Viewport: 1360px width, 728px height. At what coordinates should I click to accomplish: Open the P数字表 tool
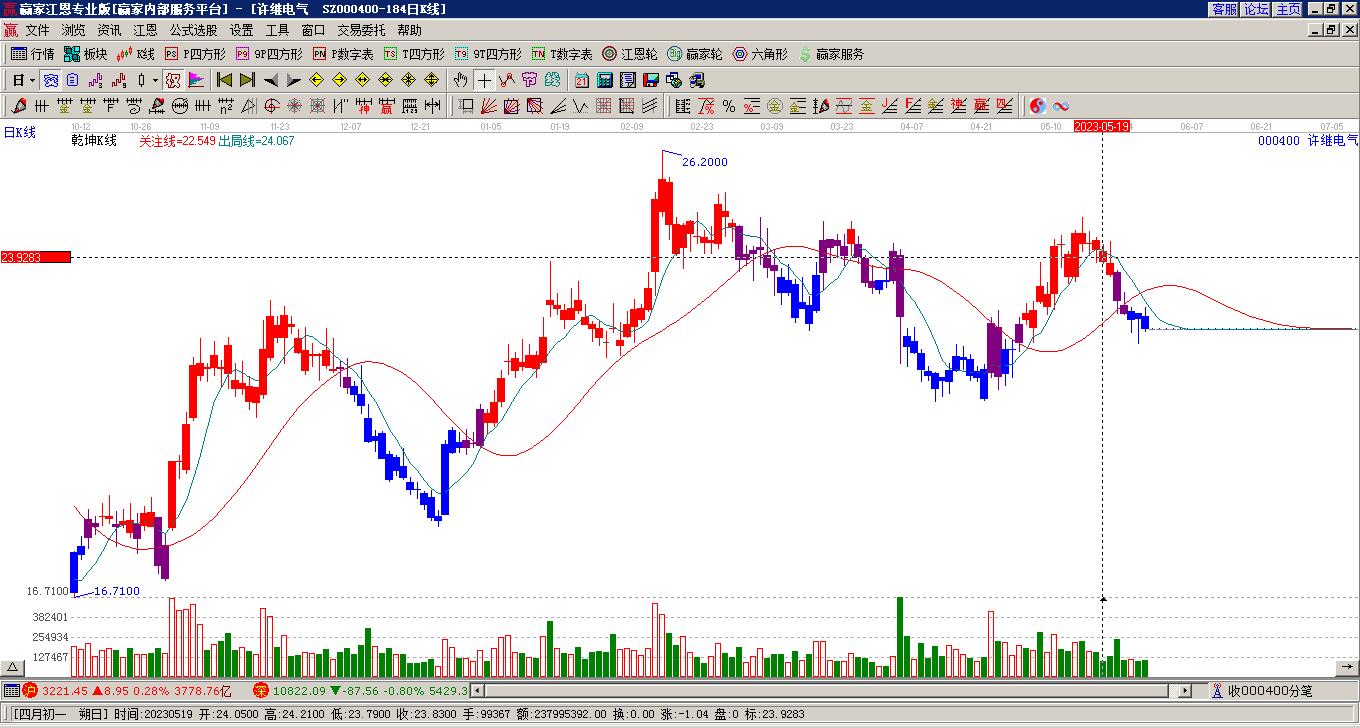(x=343, y=54)
